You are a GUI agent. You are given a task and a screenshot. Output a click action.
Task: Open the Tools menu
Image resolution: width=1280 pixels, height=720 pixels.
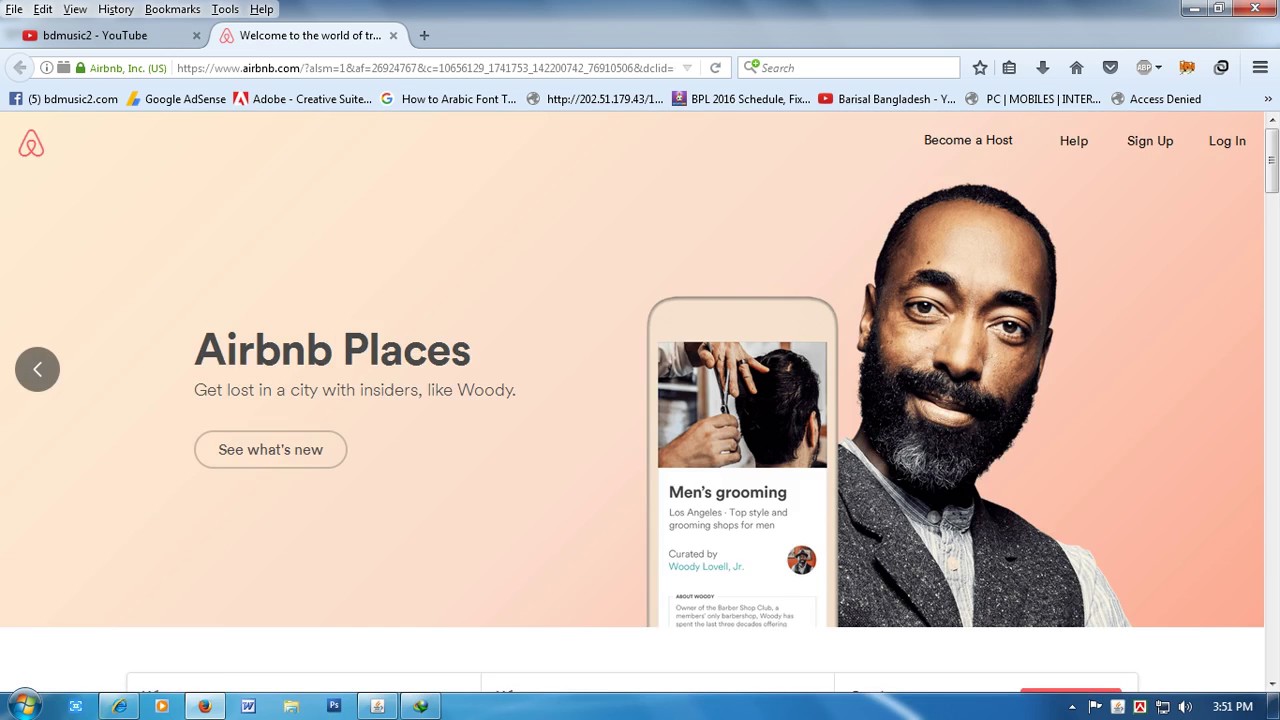[x=225, y=9]
